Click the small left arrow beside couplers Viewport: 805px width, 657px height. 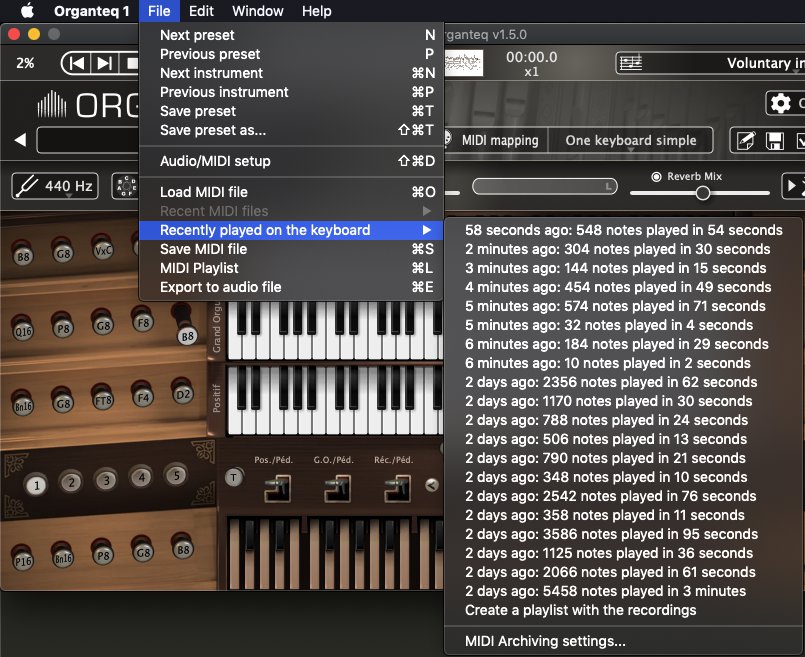tap(432, 485)
